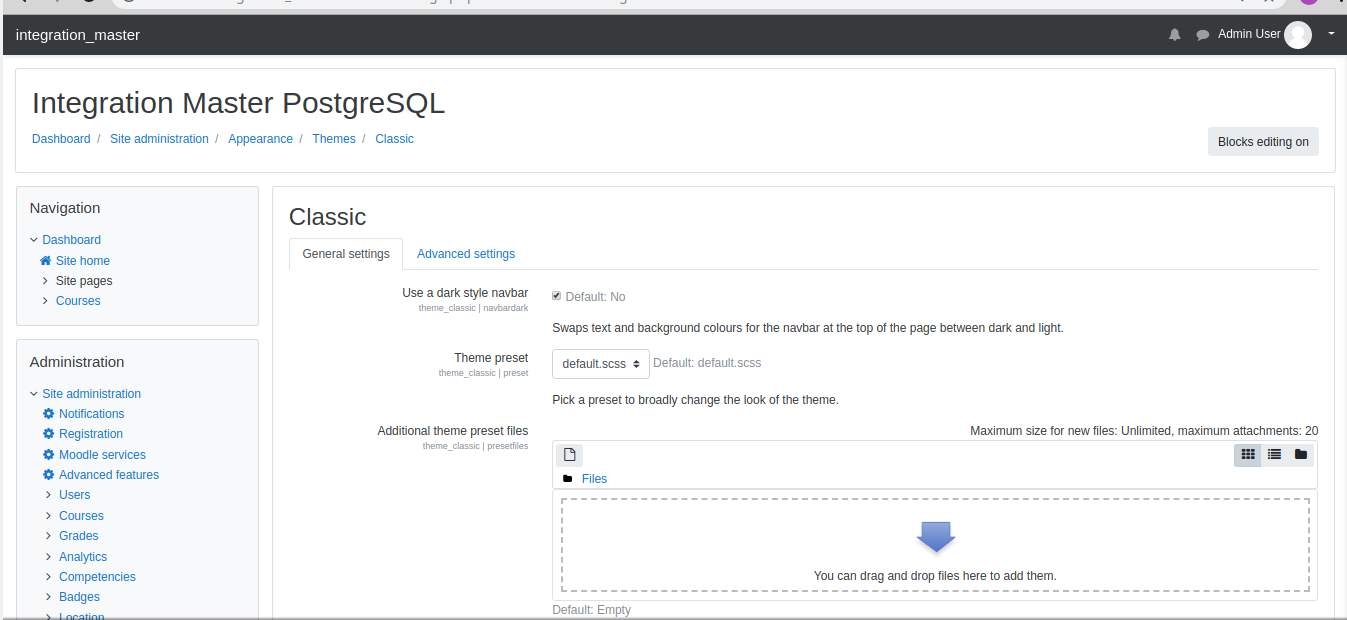Open Themes in breadcrumb

[x=334, y=139]
